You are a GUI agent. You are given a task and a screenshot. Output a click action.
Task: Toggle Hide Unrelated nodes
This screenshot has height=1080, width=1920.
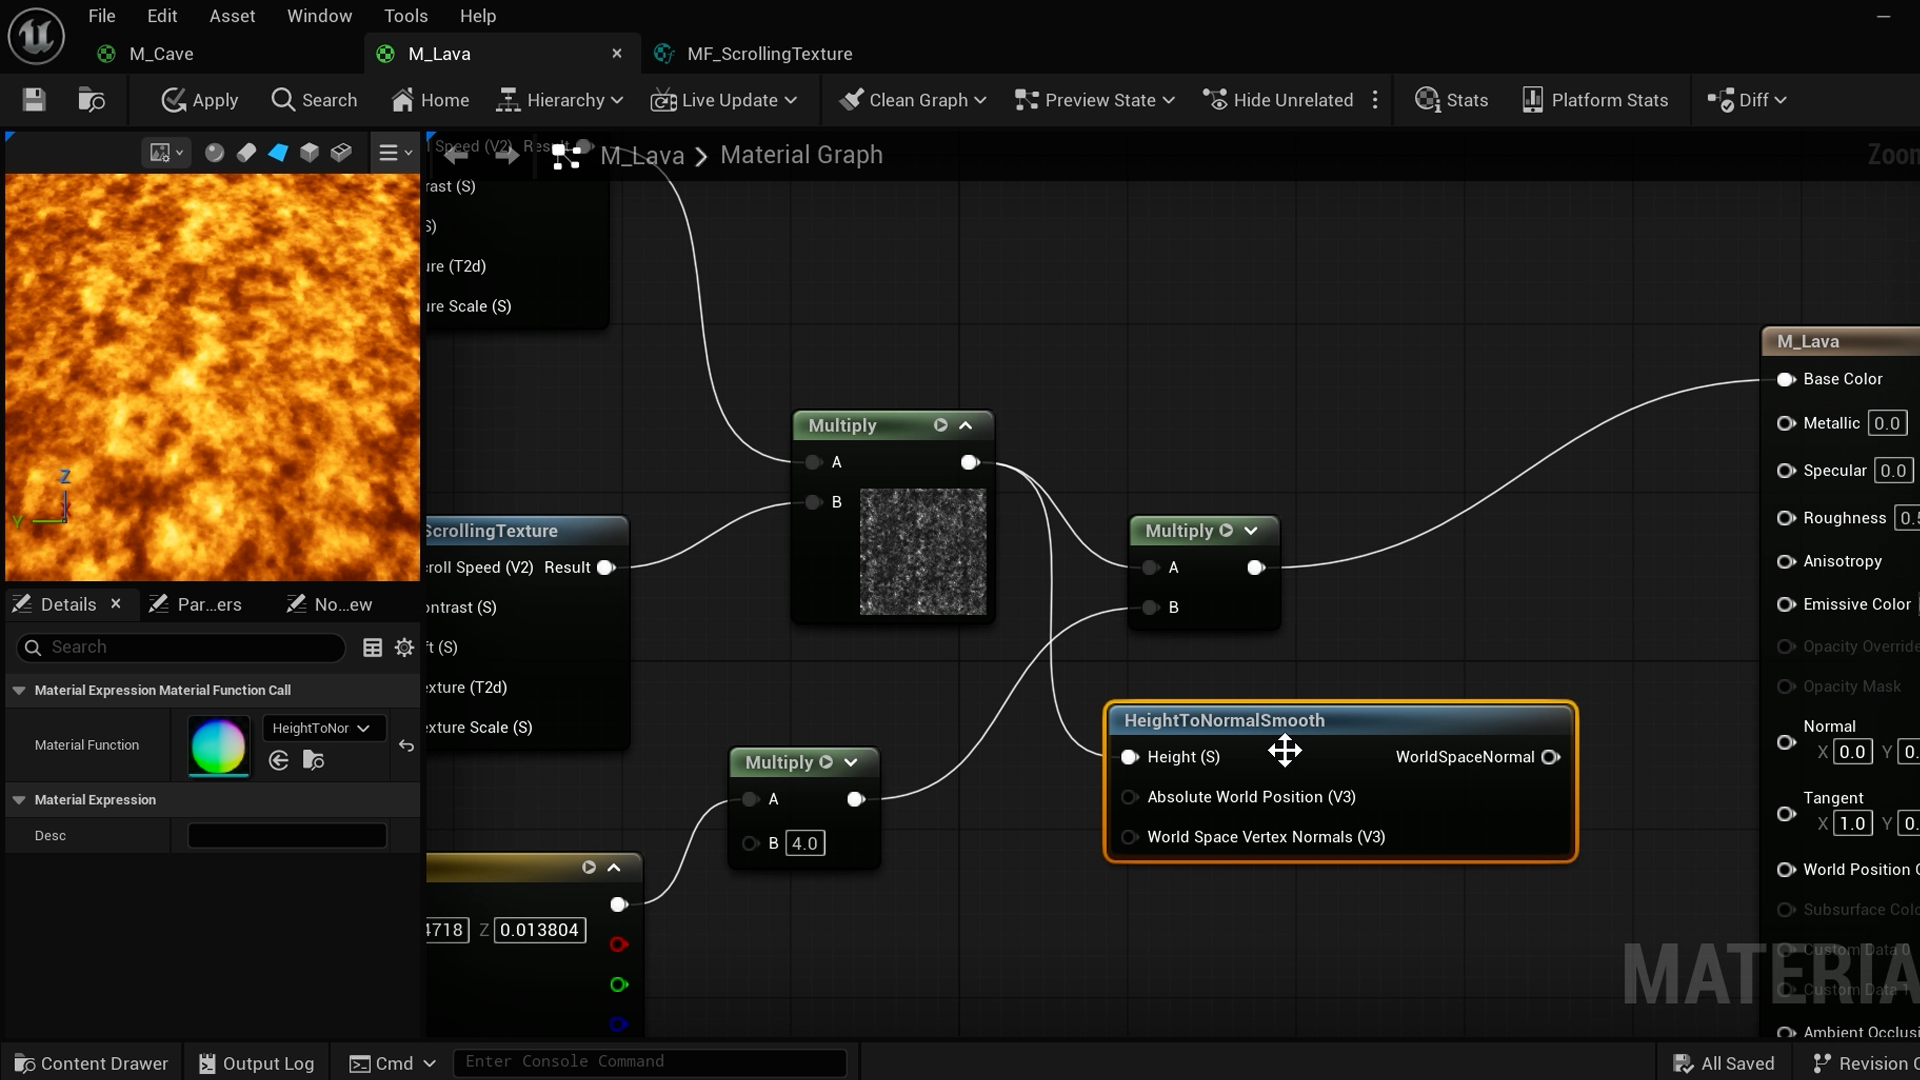(x=1278, y=100)
